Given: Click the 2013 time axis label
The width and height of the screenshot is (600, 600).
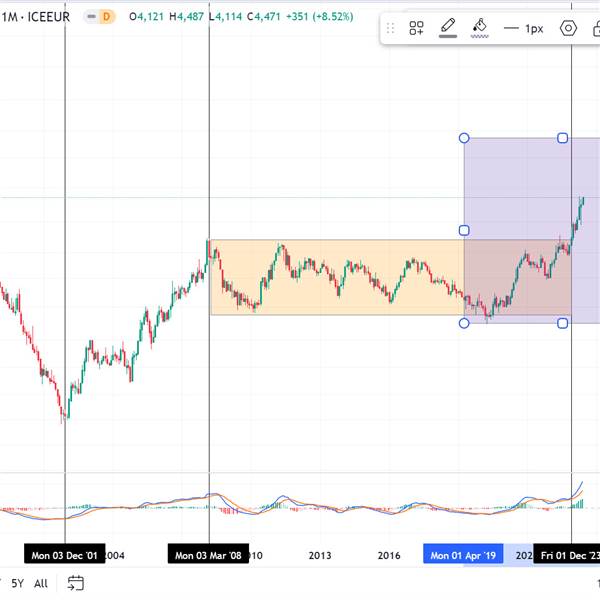Looking at the screenshot, I should [320, 555].
